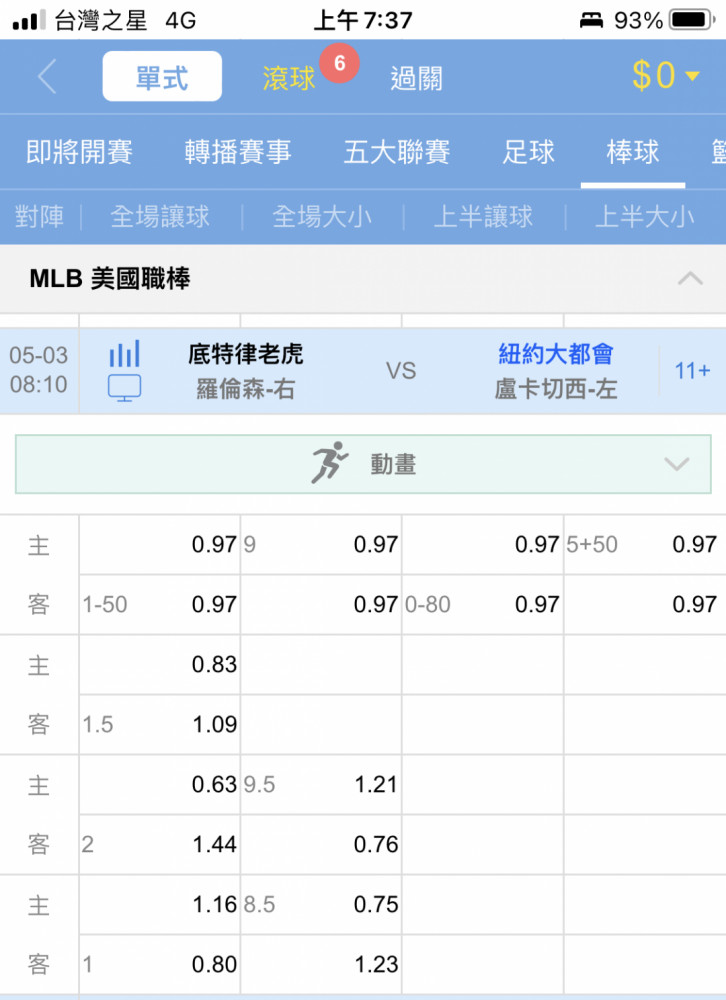Switch to 滾球 live betting mode
Viewport: 726px width, 1000px height.
(x=289, y=78)
